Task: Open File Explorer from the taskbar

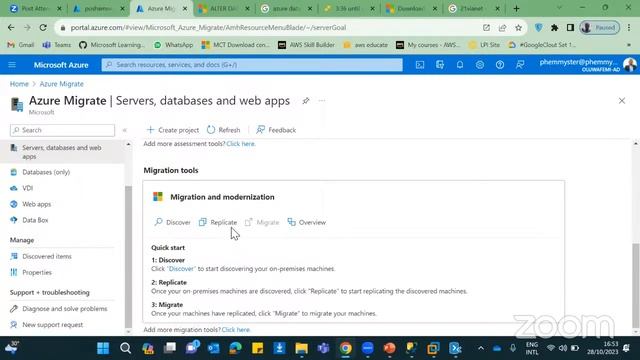Action: click(x=302, y=348)
